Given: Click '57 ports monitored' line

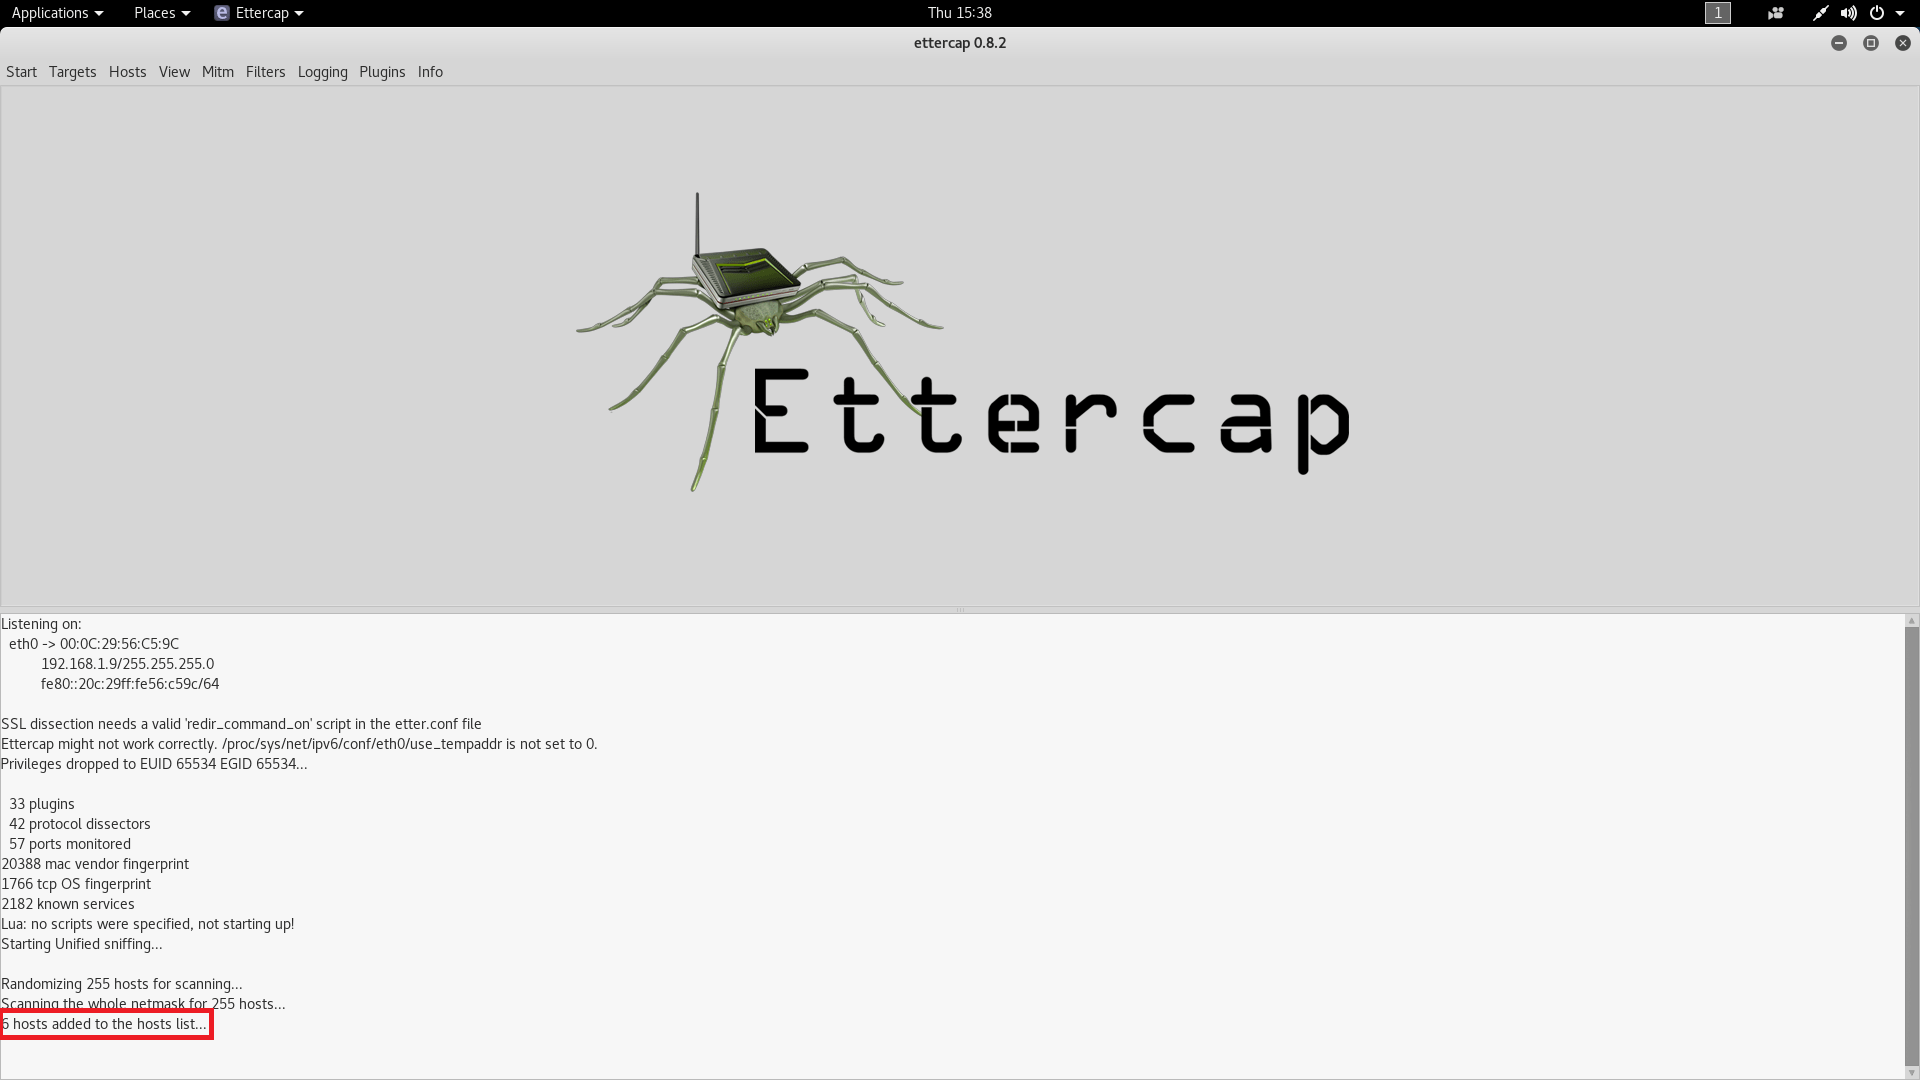Looking at the screenshot, I should point(70,844).
